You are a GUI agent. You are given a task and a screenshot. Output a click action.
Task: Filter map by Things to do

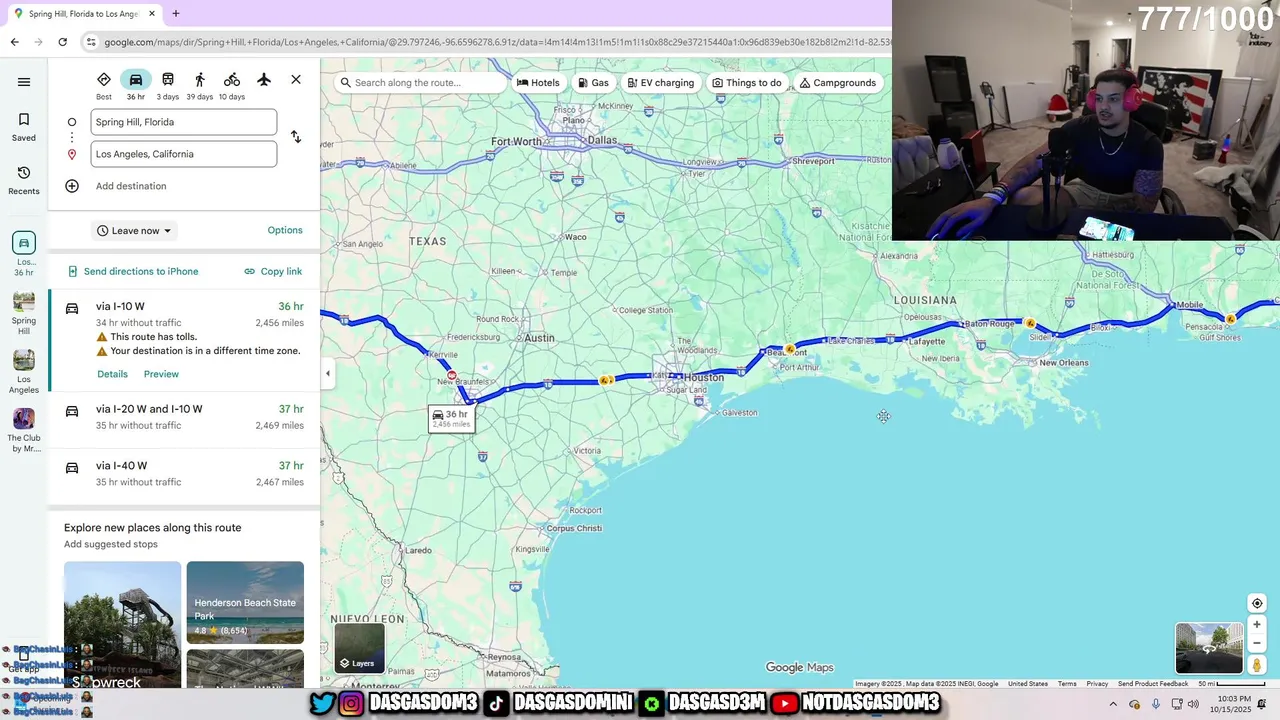(x=747, y=83)
